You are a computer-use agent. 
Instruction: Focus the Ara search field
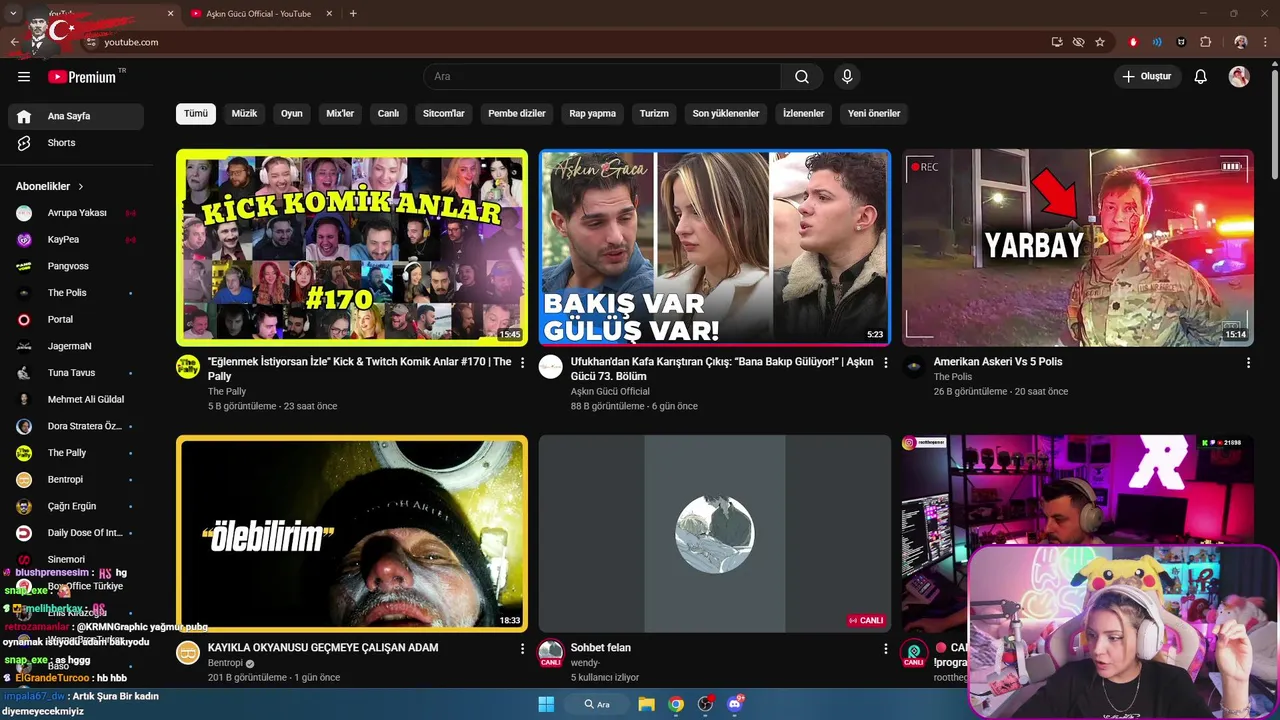(602, 77)
